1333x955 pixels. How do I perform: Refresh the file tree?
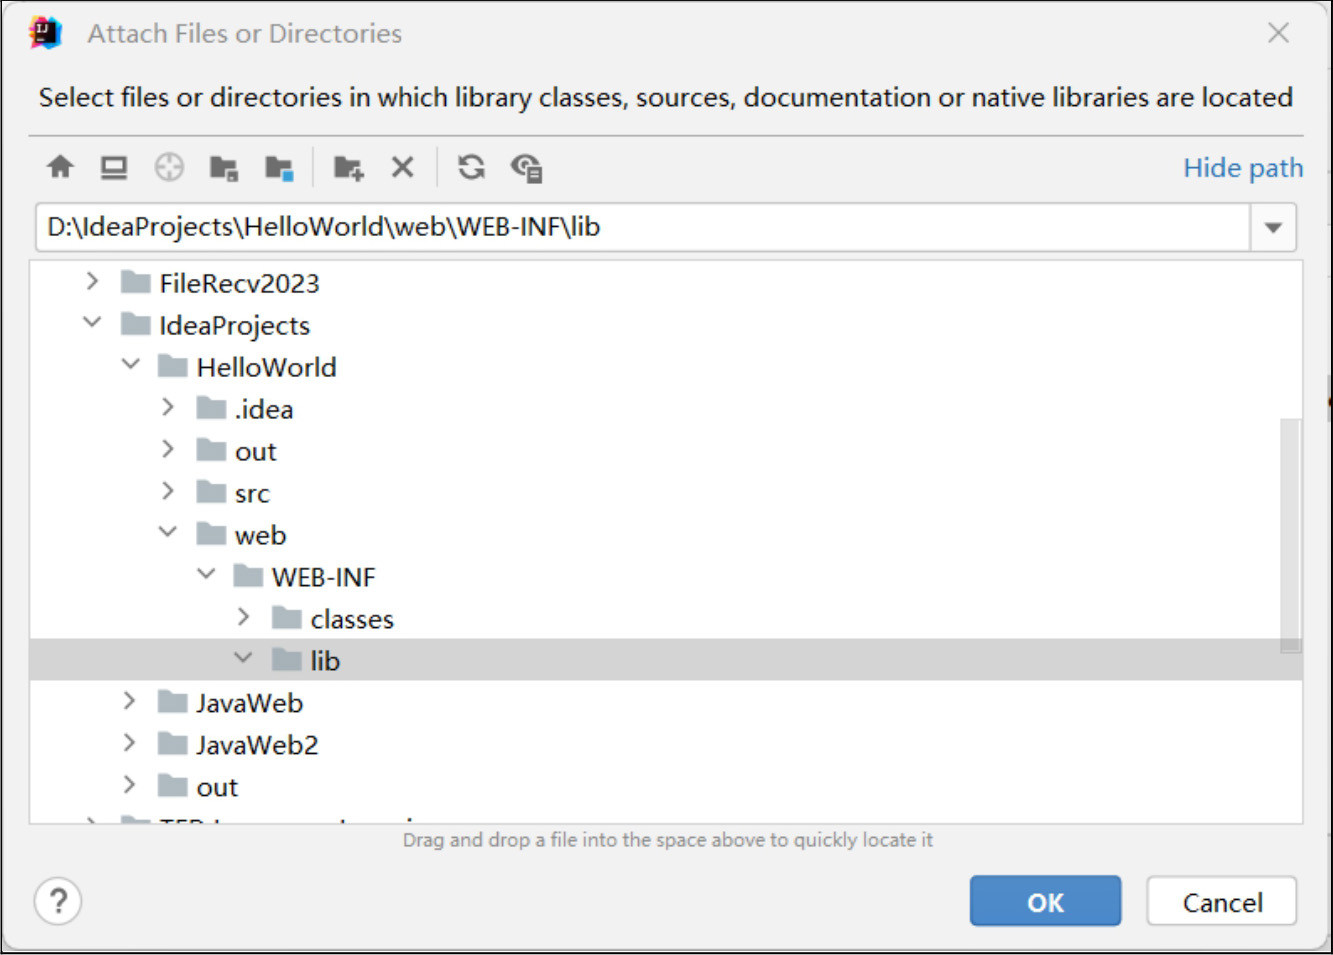(x=471, y=167)
